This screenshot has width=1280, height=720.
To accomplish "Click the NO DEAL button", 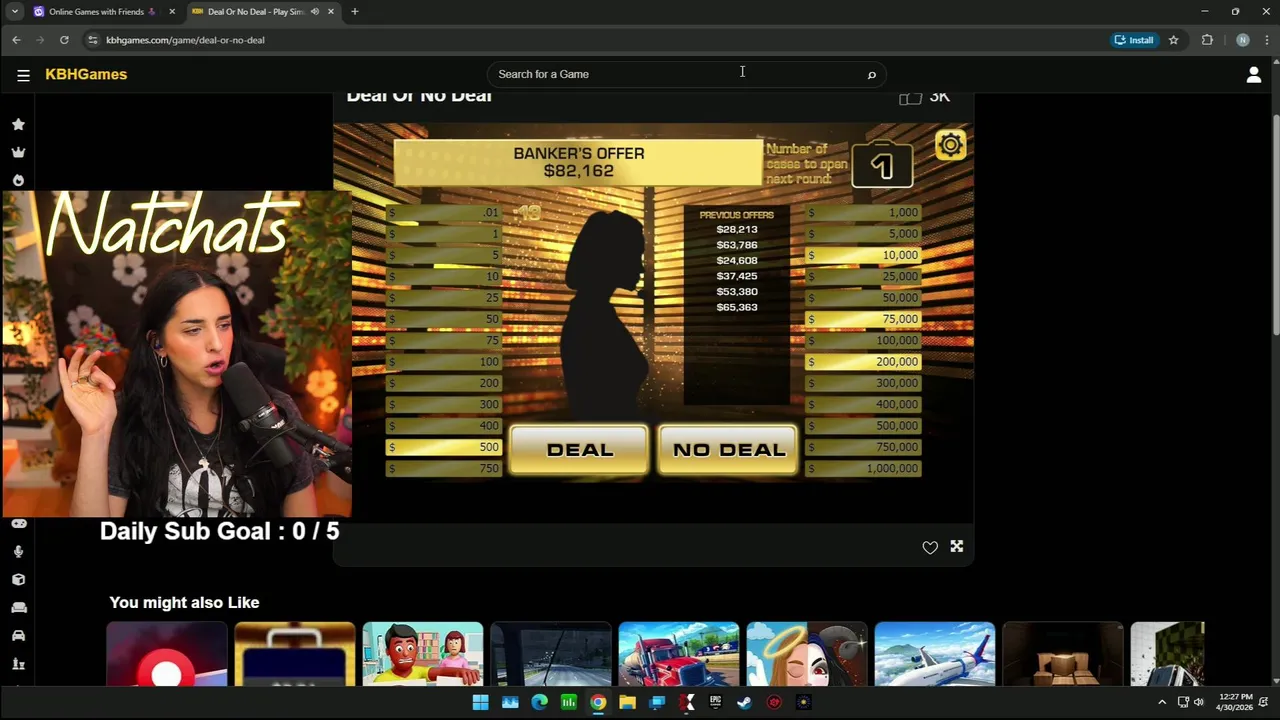I will [728, 450].
